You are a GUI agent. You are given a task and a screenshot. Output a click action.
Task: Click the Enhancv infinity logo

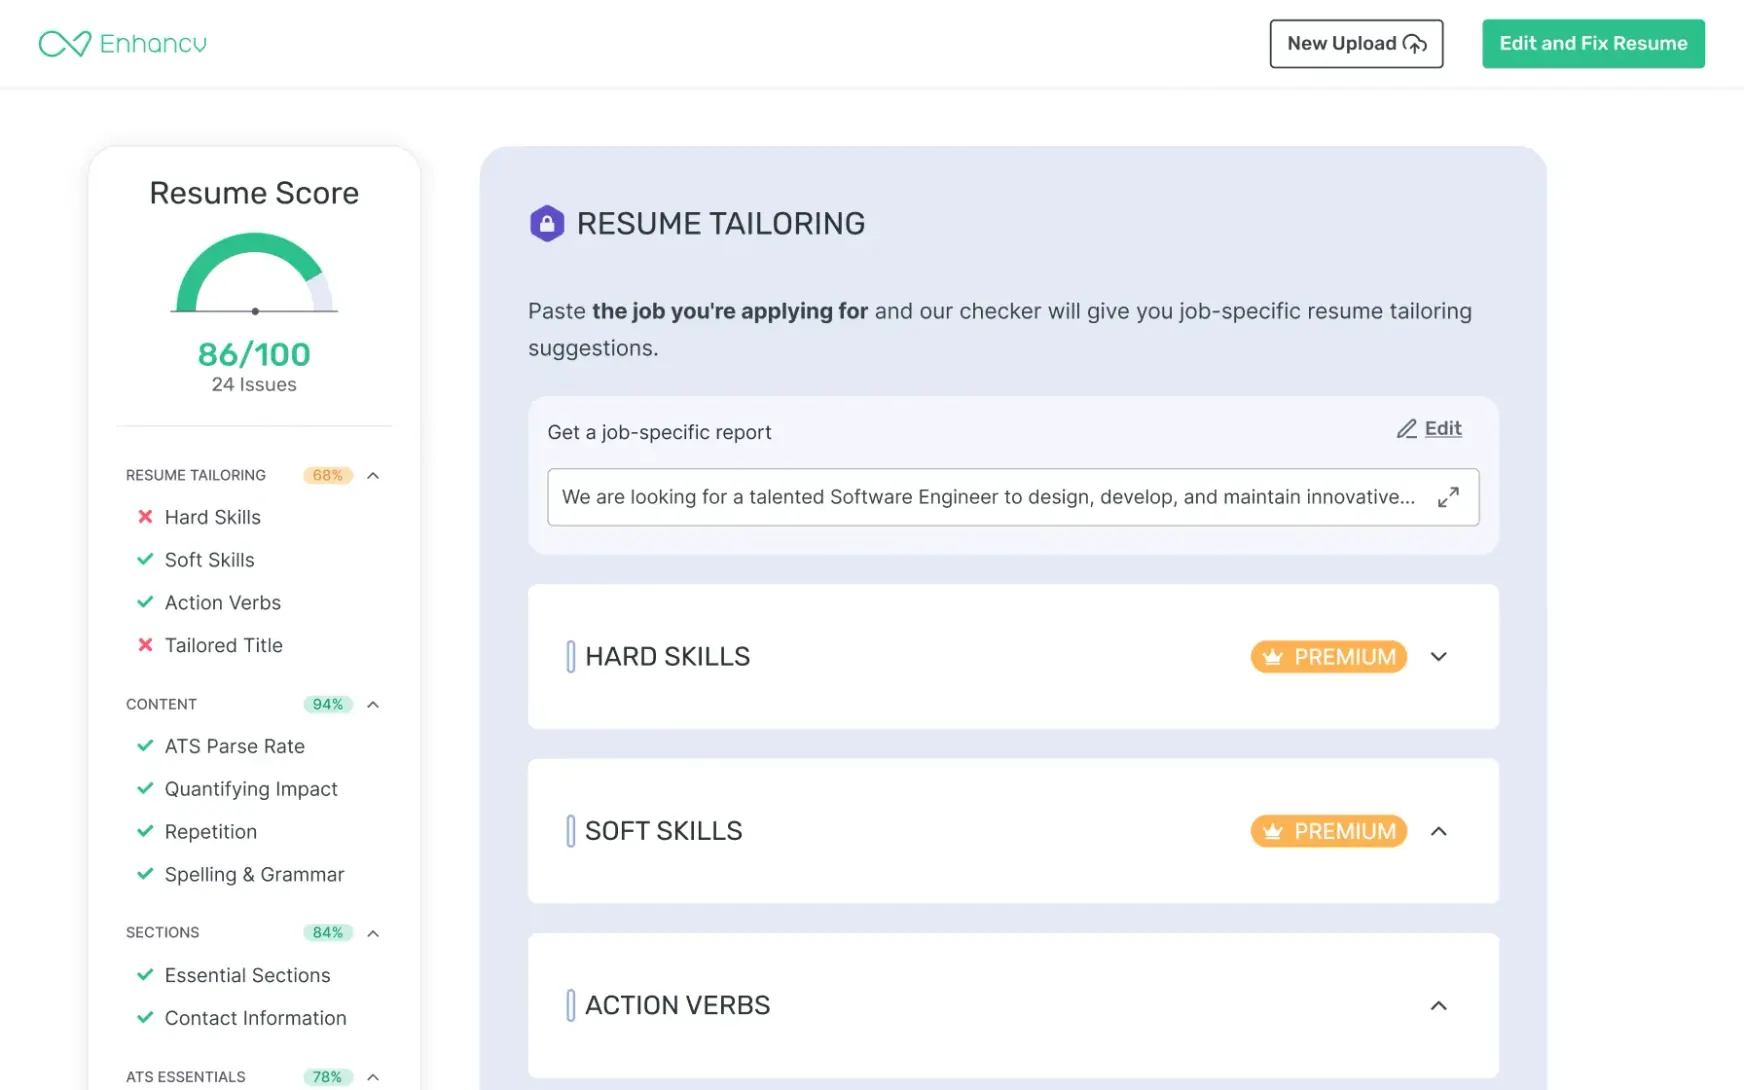pos(65,44)
